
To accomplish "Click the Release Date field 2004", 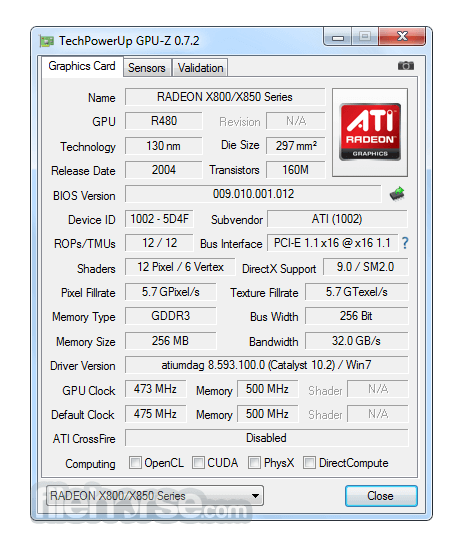I will click(x=164, y=170).
